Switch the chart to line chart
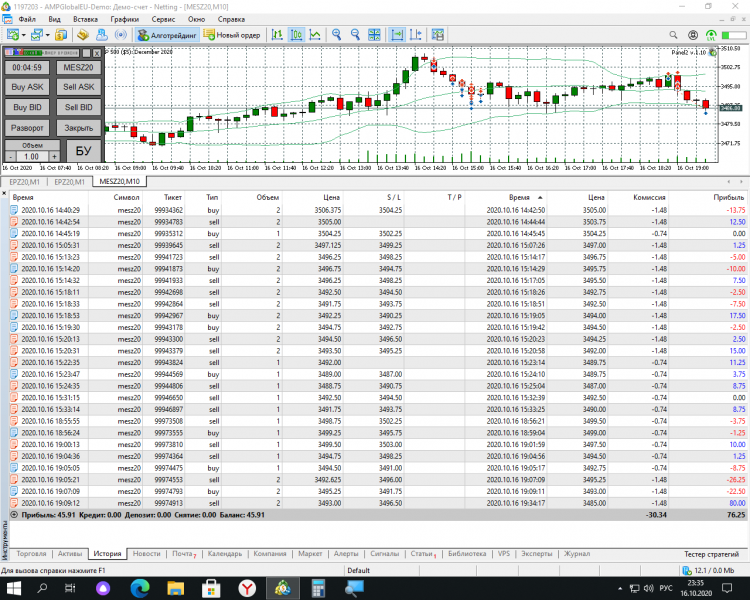 point(315,34)
